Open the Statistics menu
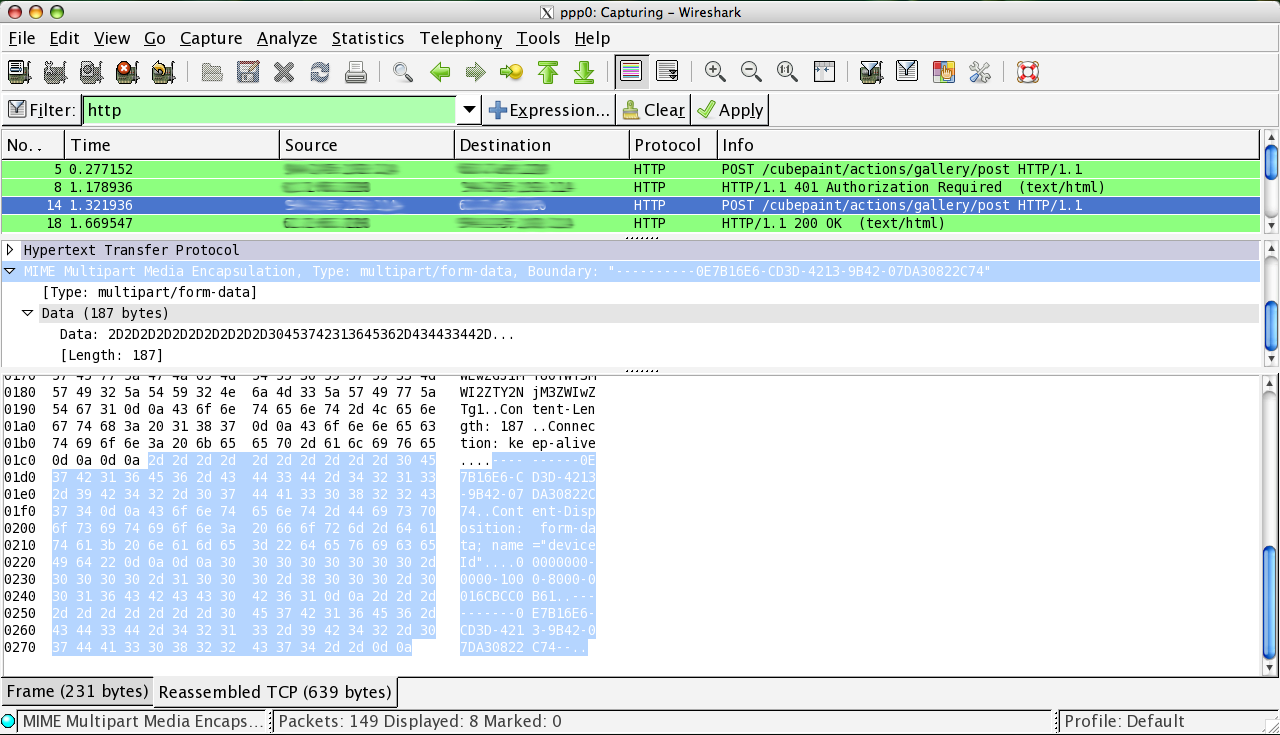Screen dimensions: 1280x735 pos(368,38)
